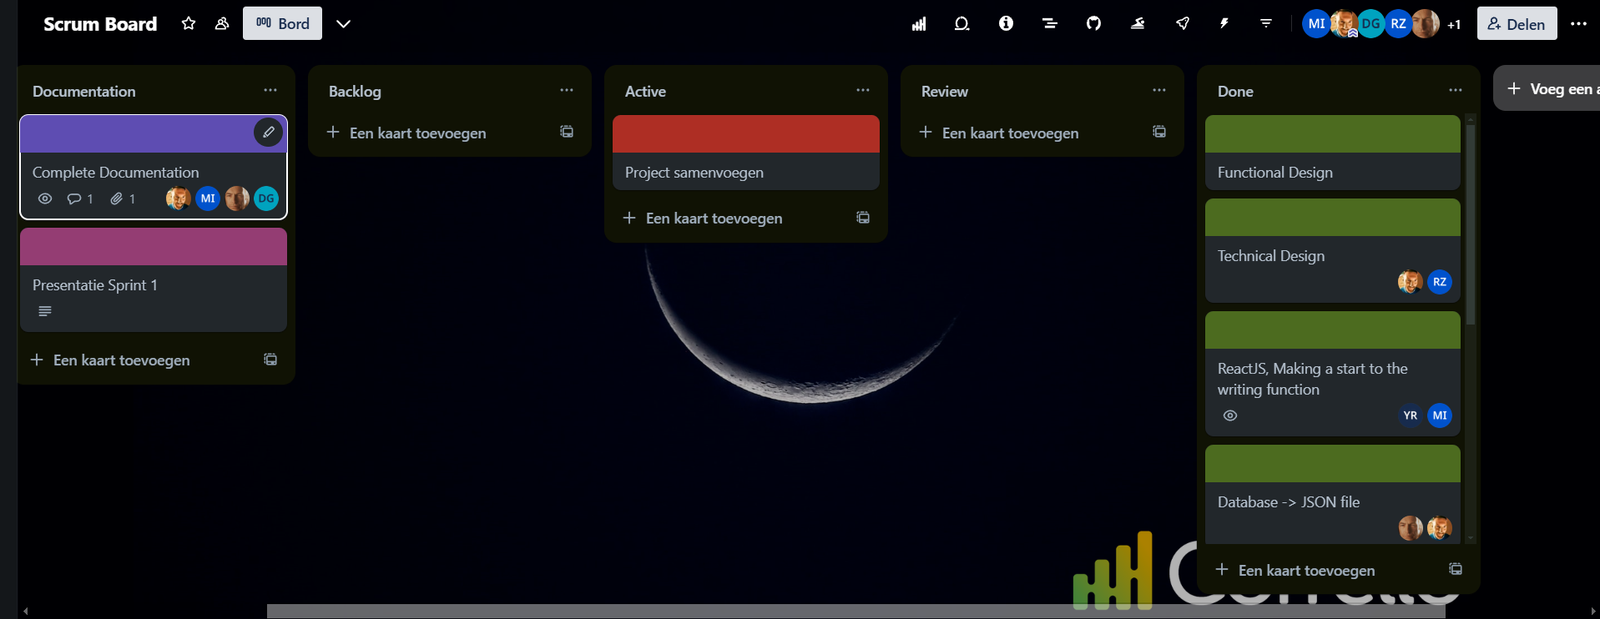Image resolution: width=1600 pixels, height=619 pixels.
Task: Click the swimmer-shaped power-up icon
Action: (1138, 23)
